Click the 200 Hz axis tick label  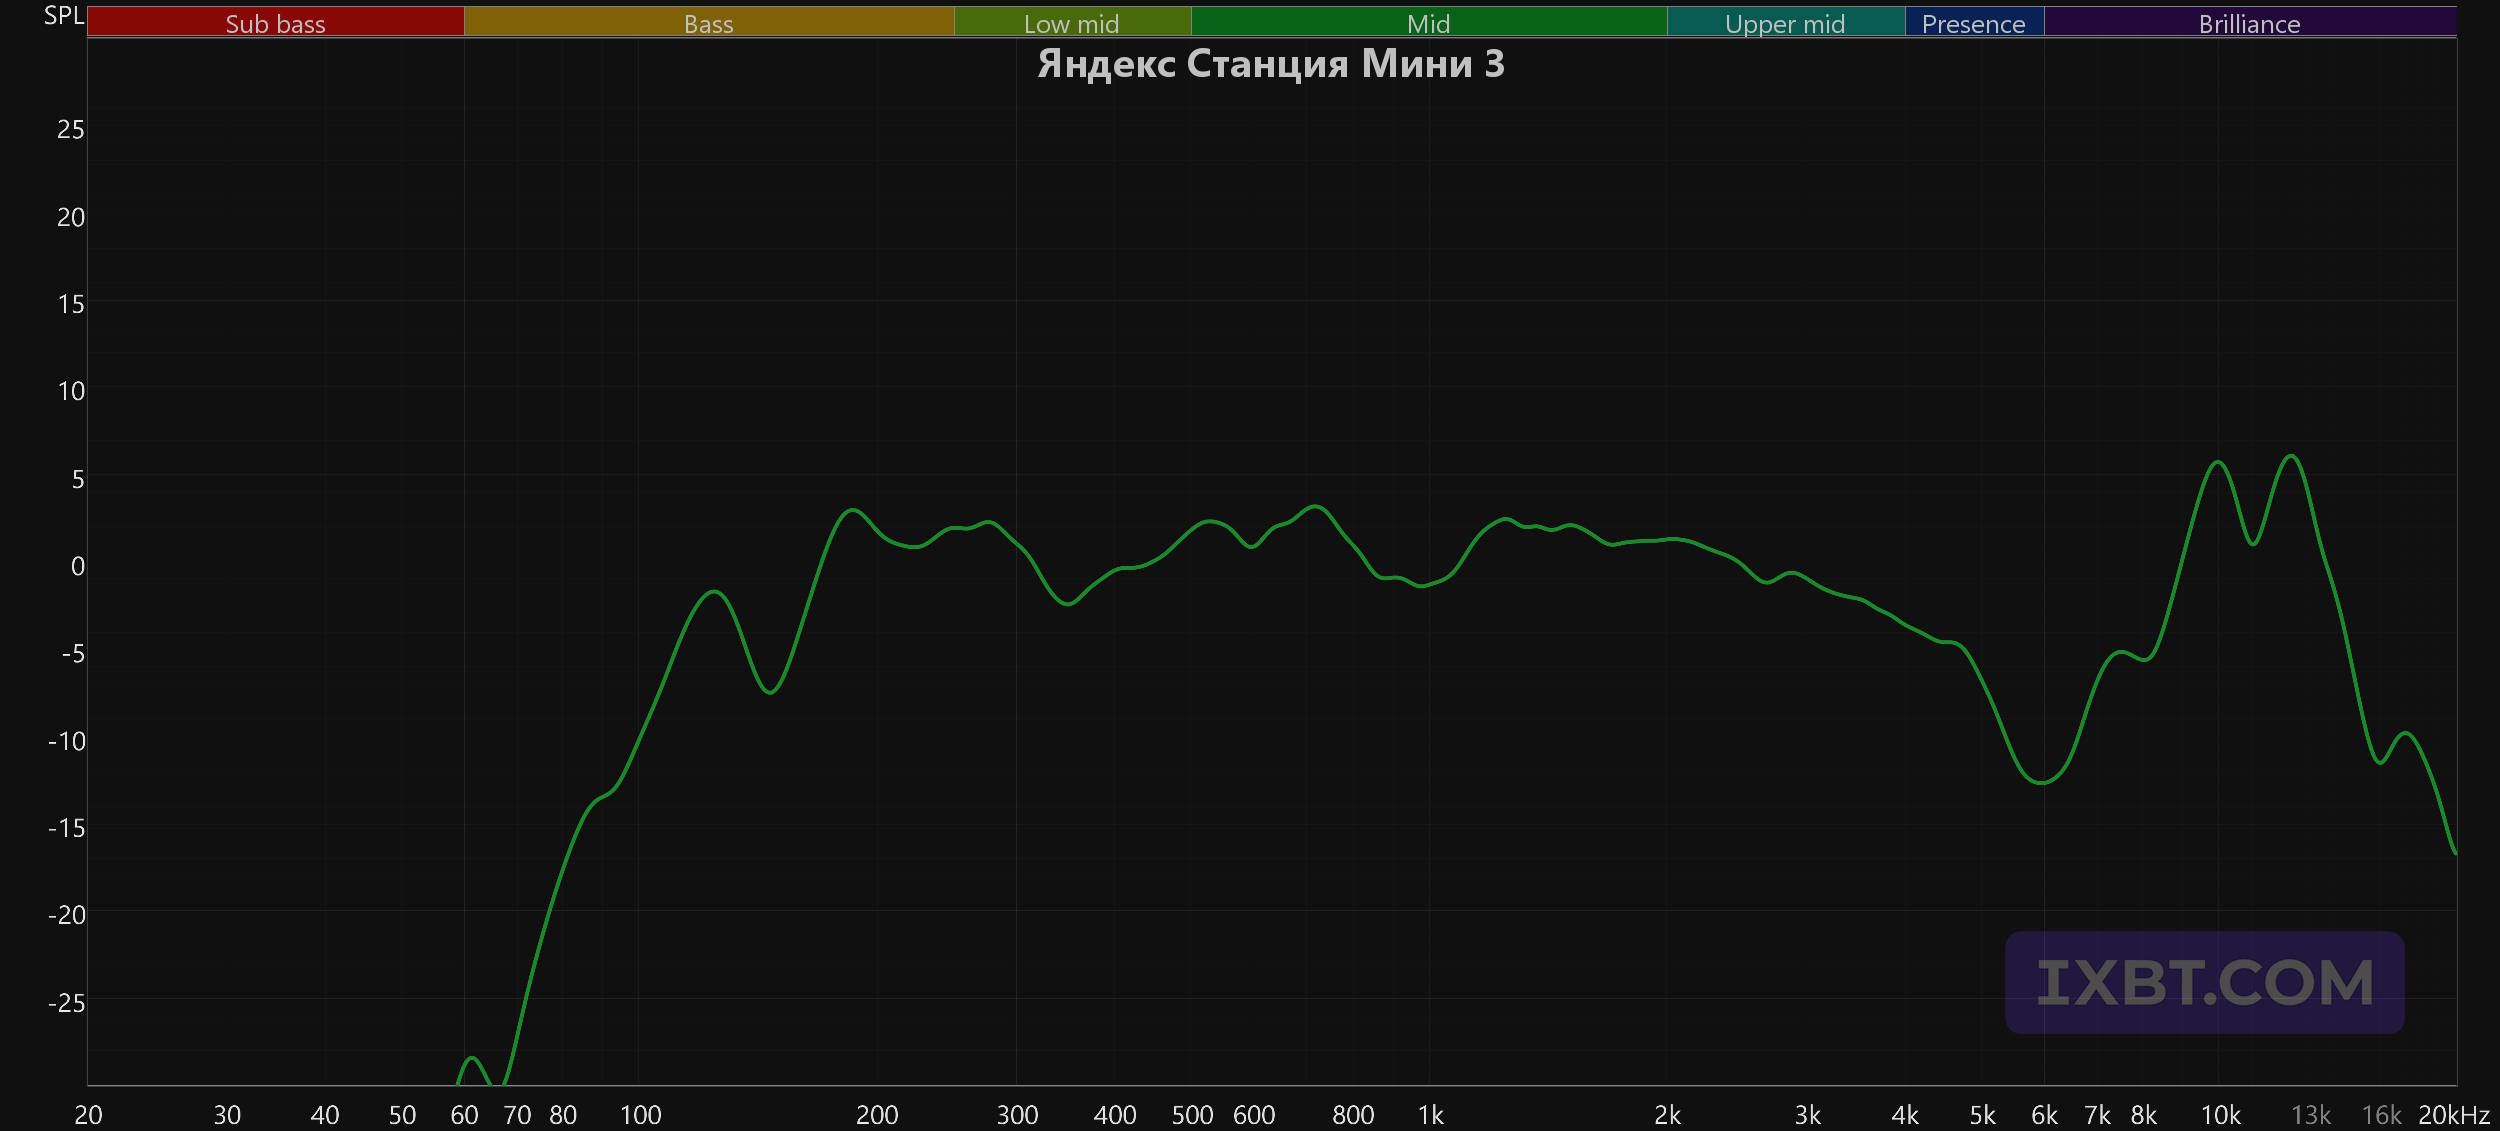pyautogui.click(x=877, y=1115)
